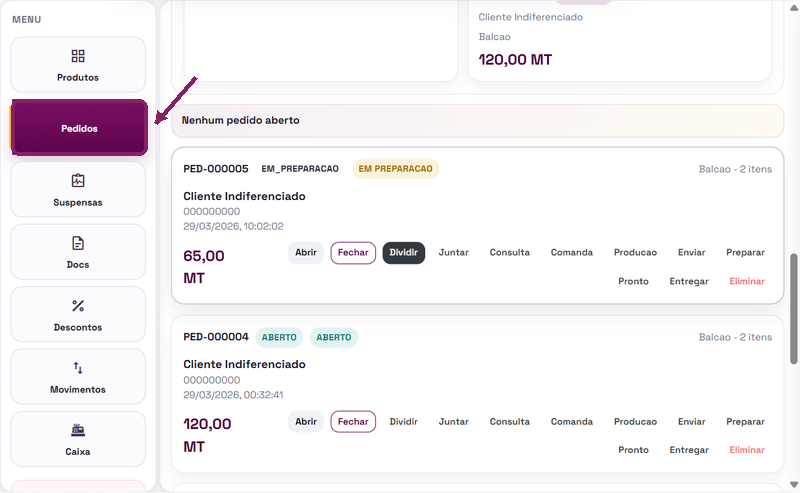Click Enviar on order PED-000005
800x493 pixels.
[x=692, y=253]
